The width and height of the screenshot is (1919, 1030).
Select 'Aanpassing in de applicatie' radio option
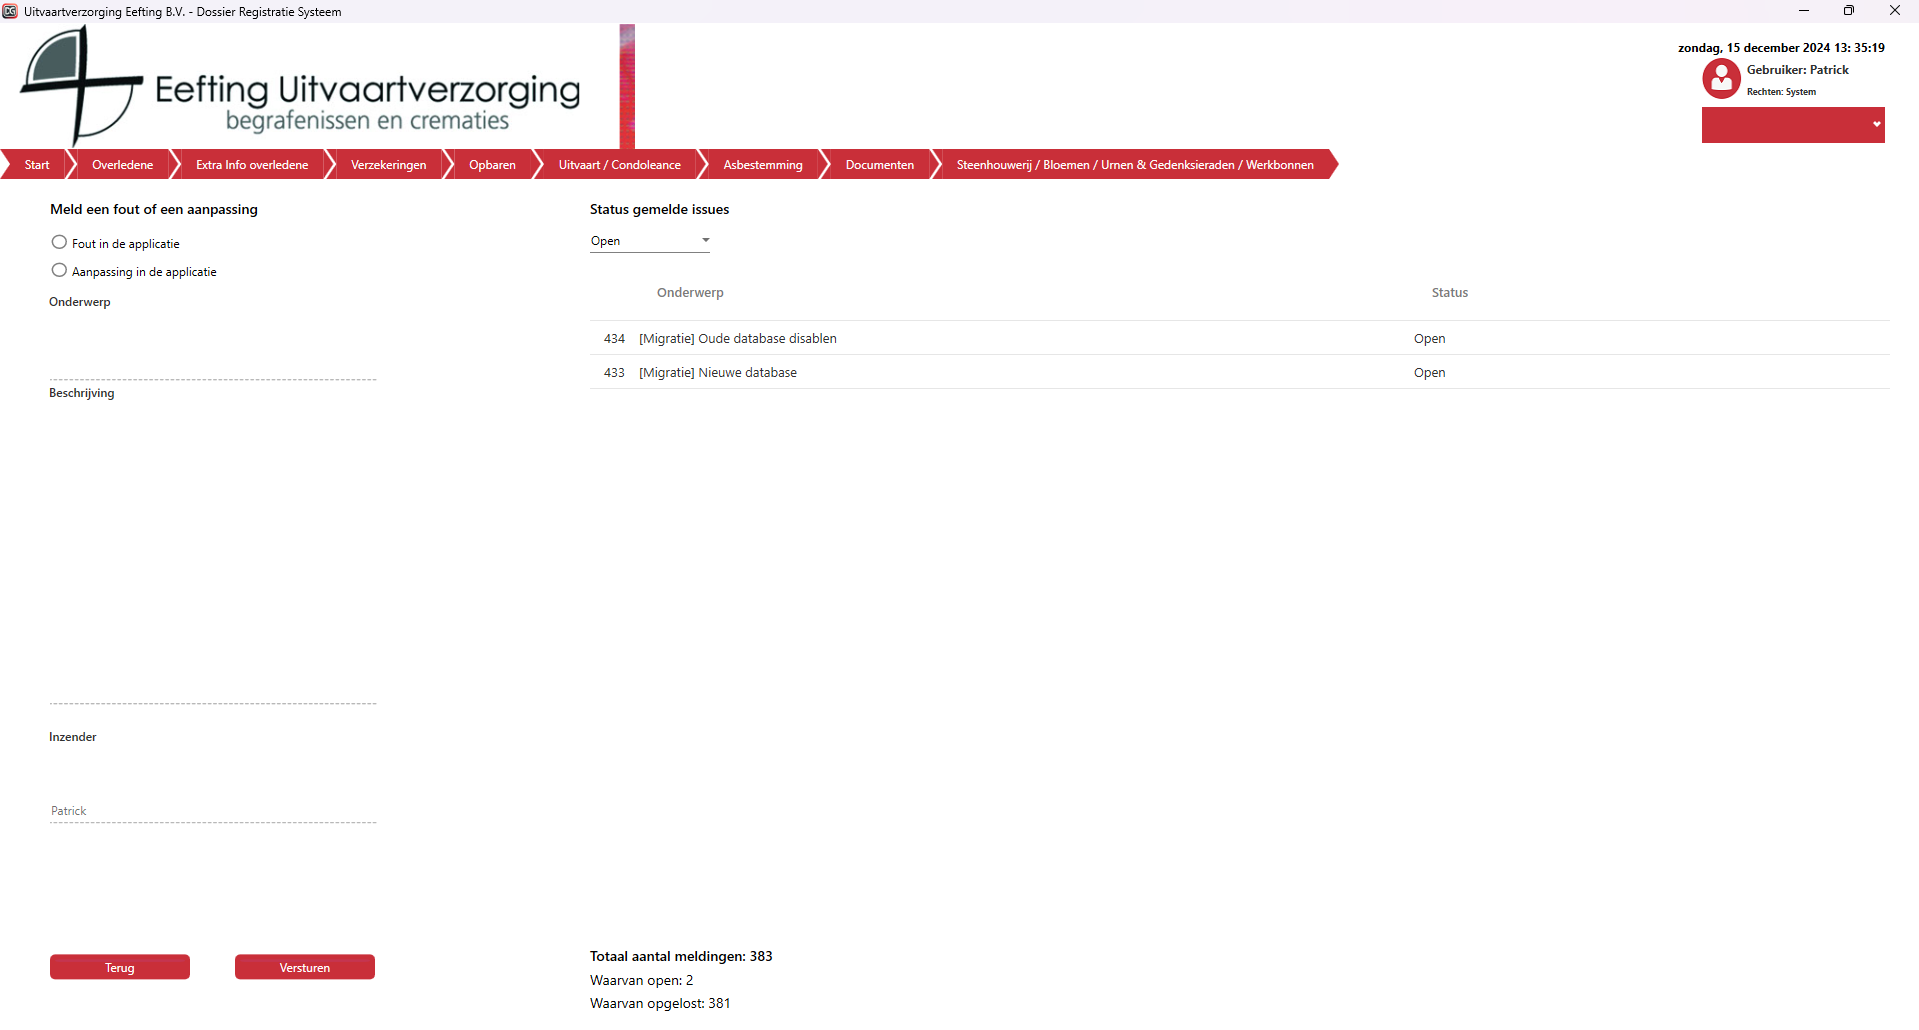[x=60, y=271]
